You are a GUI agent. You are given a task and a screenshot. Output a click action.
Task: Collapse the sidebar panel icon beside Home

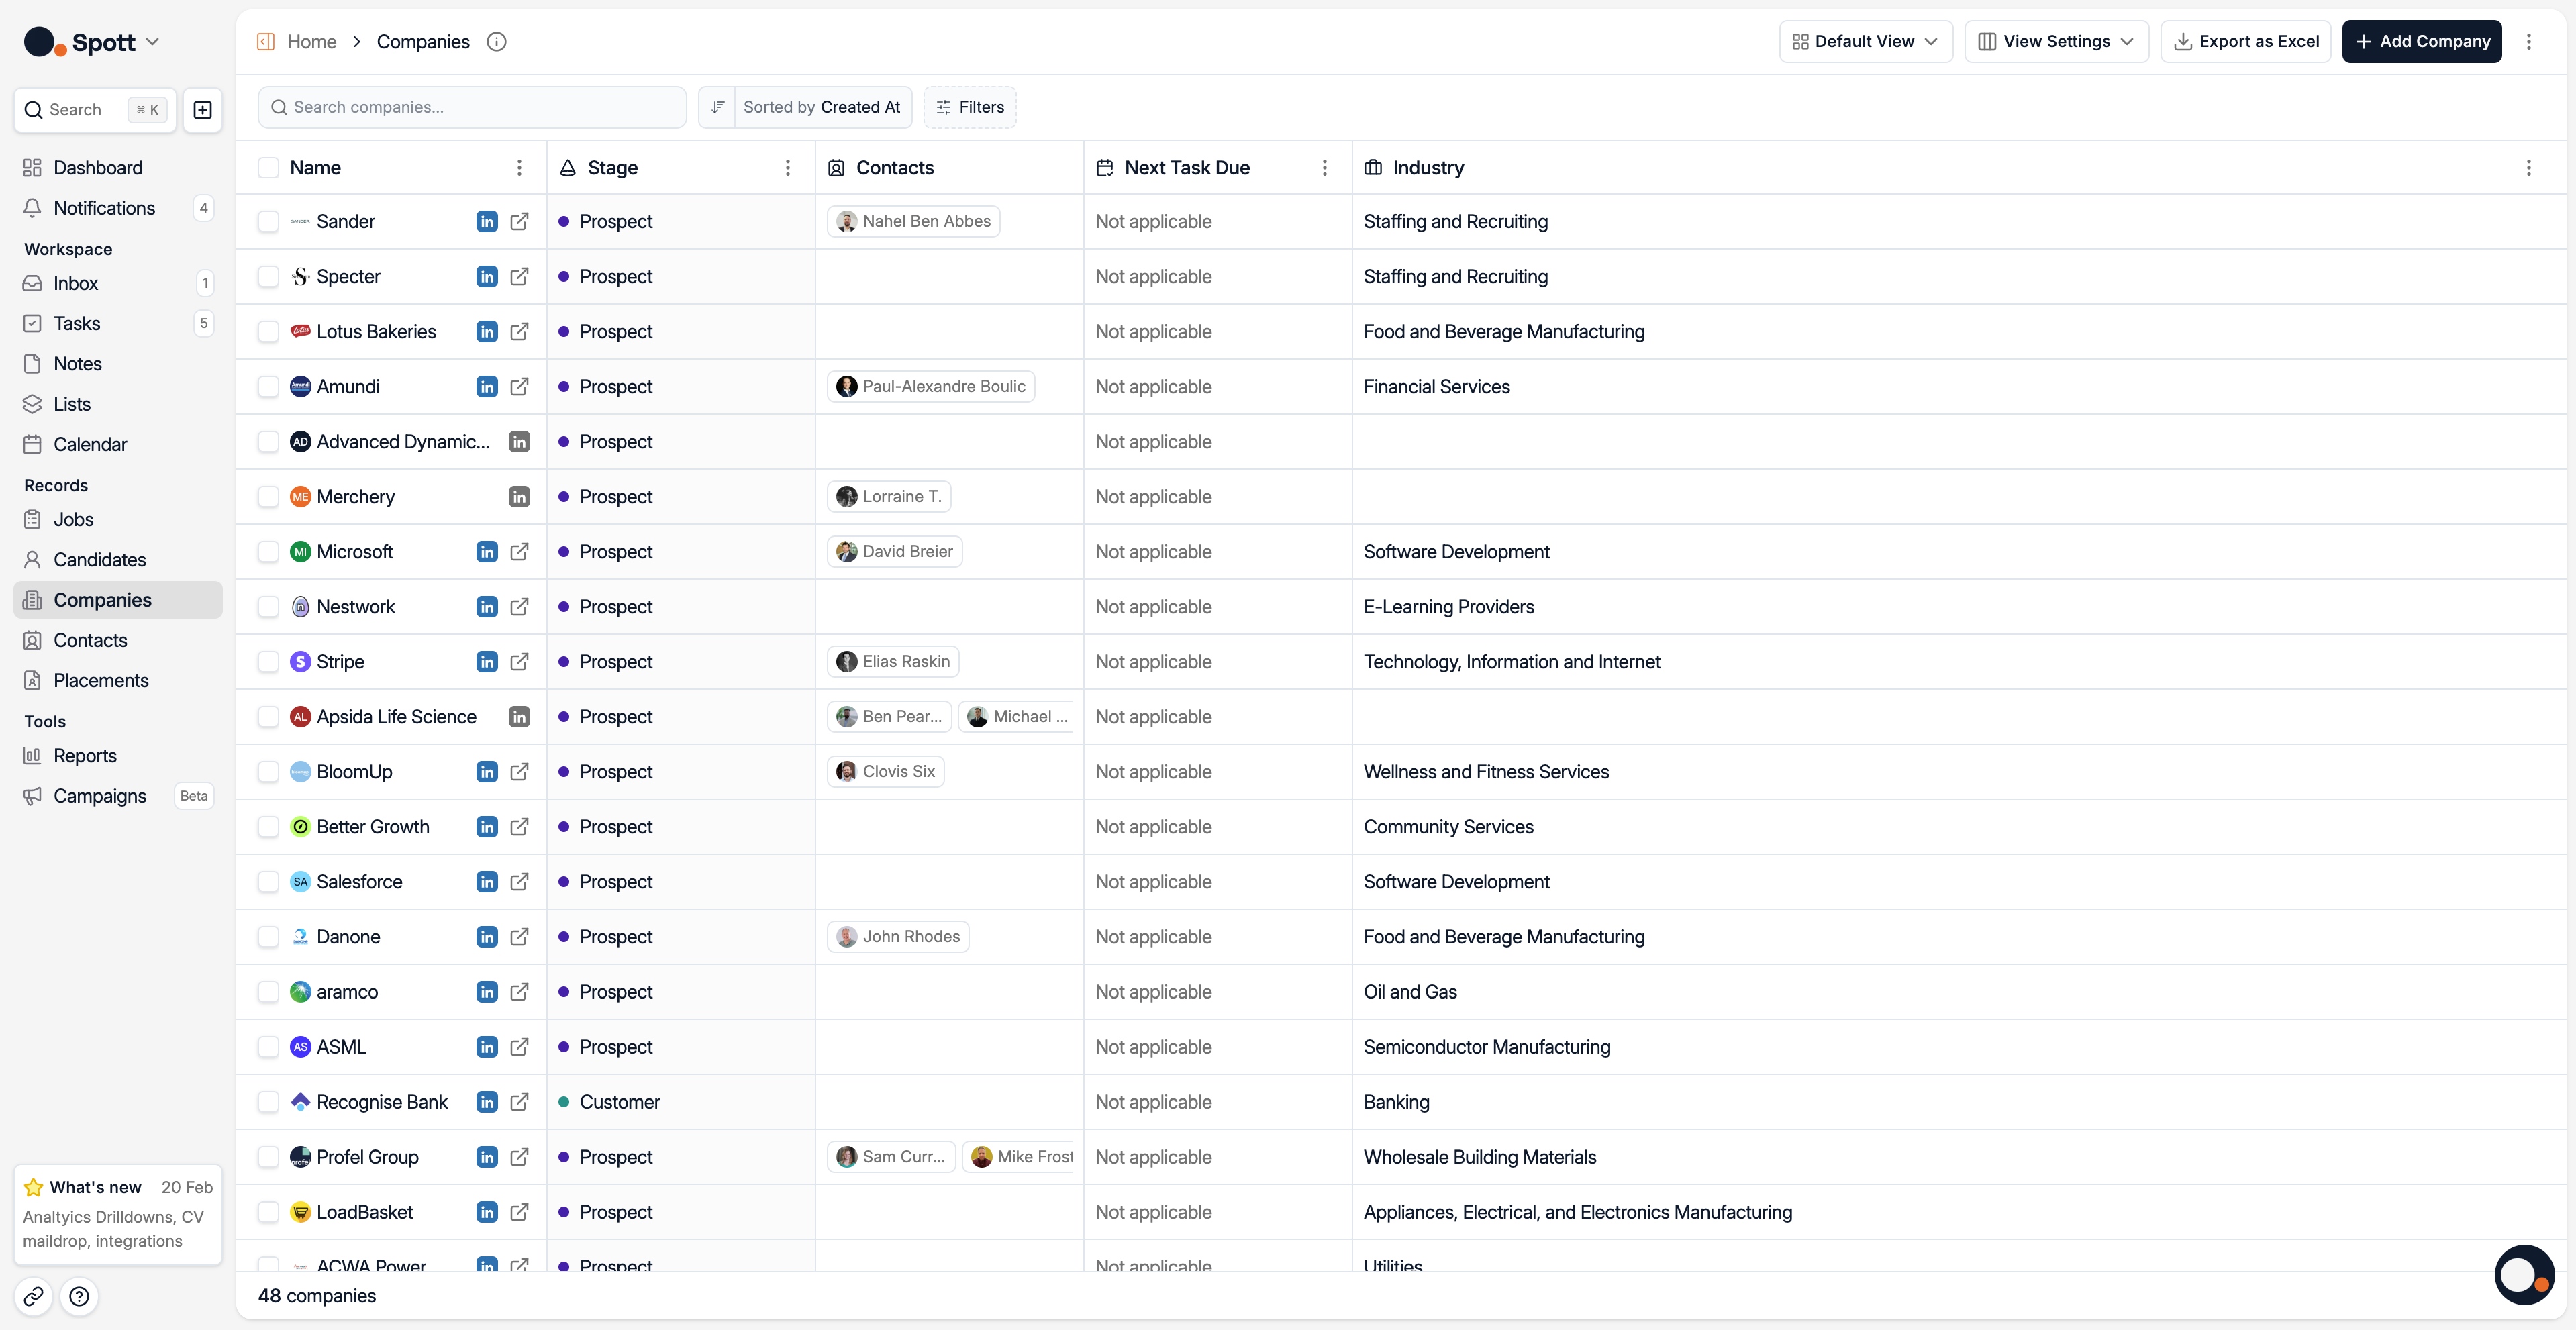tap(266, 42)
